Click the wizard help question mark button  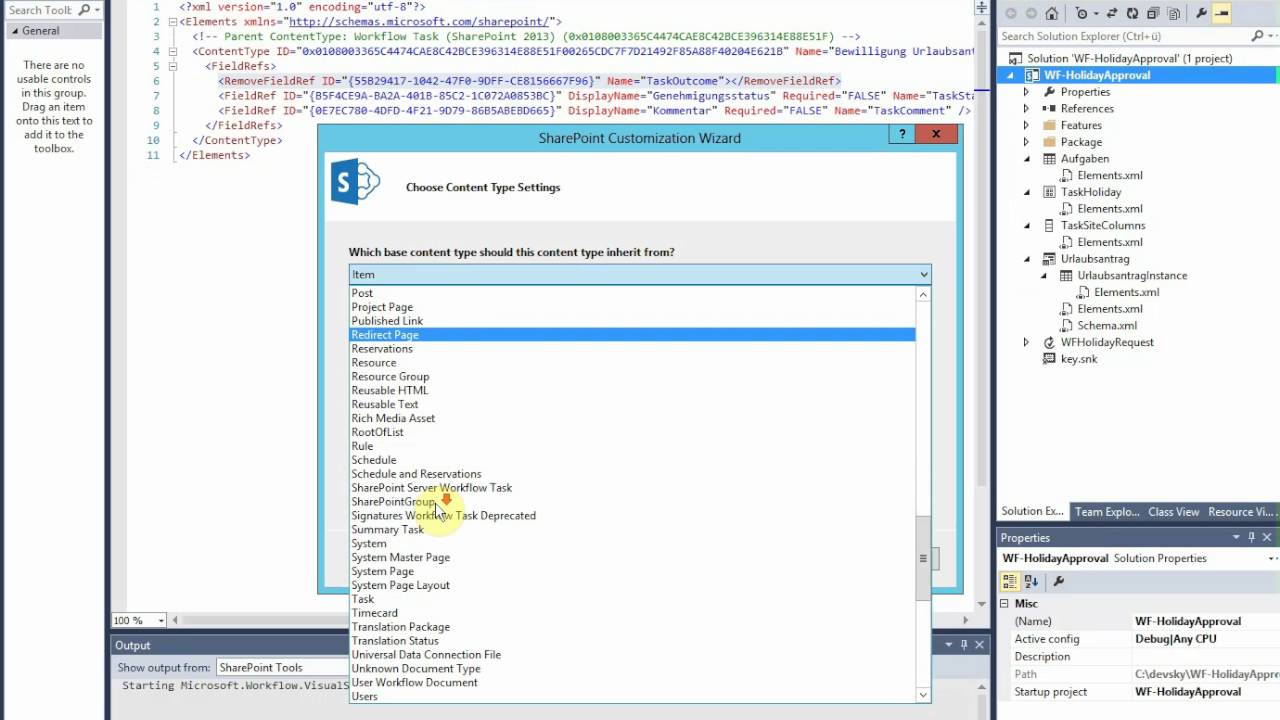(902, 134)
